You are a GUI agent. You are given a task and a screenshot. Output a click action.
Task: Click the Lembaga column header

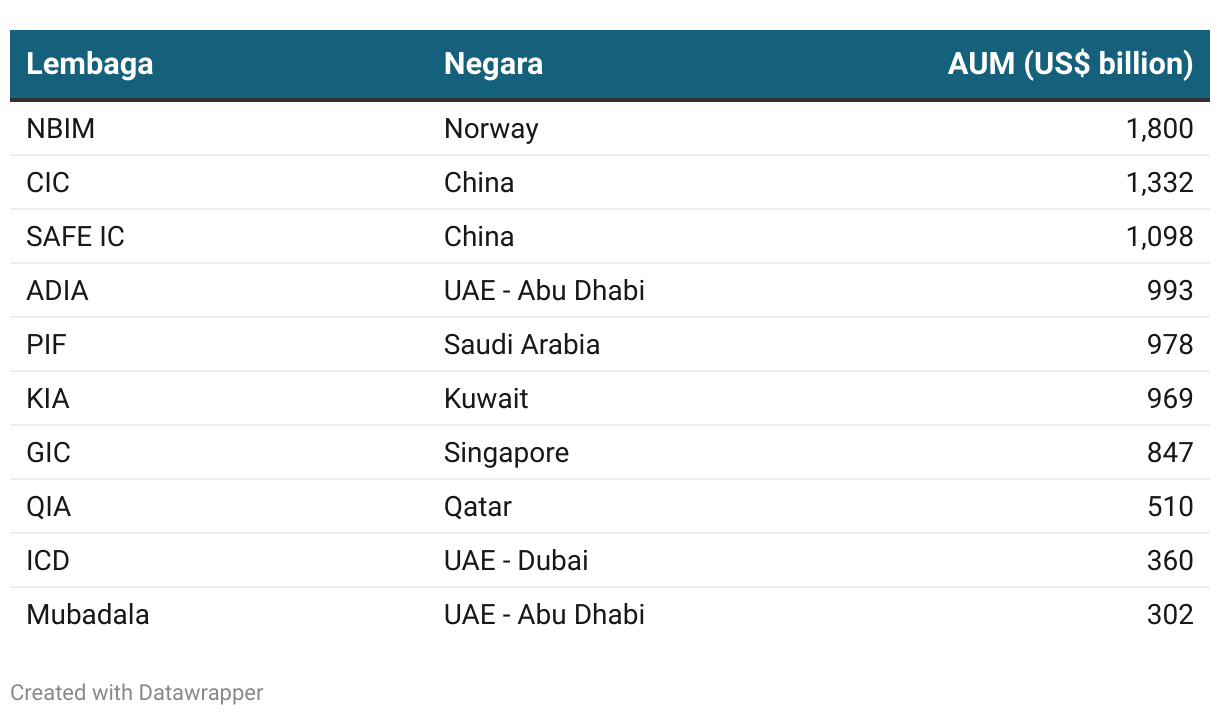pos(90,64)
